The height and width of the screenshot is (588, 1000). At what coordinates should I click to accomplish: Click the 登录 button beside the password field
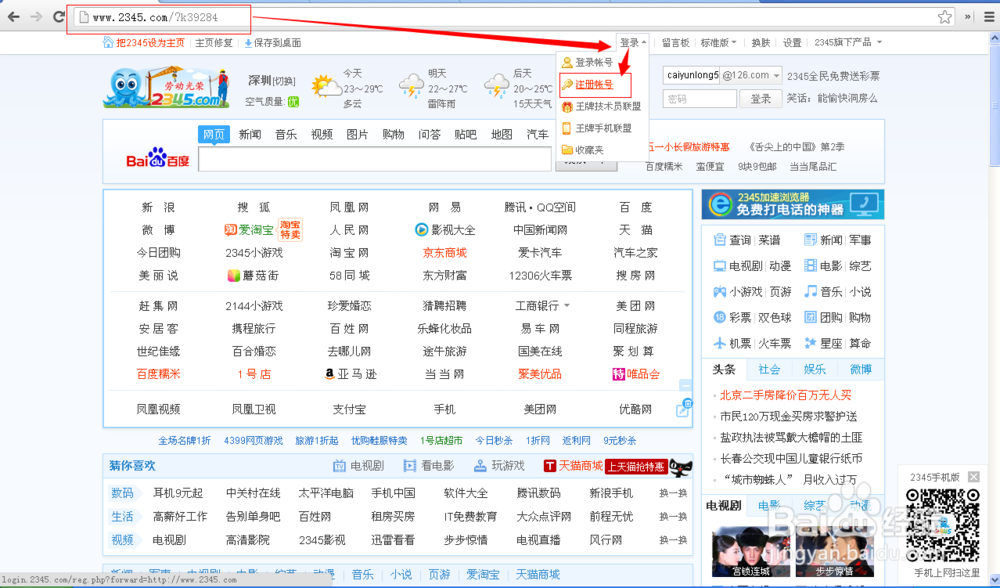click(x=761, y=99)
